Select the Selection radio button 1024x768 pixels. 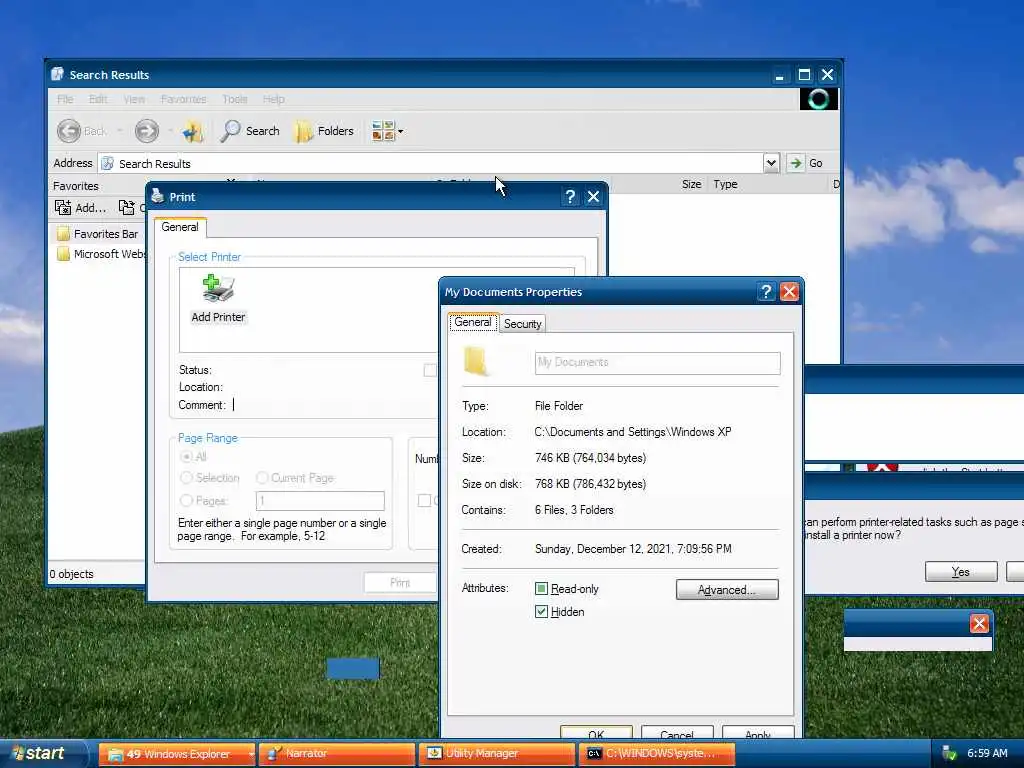pyautogui.click(x=186, y=478)
